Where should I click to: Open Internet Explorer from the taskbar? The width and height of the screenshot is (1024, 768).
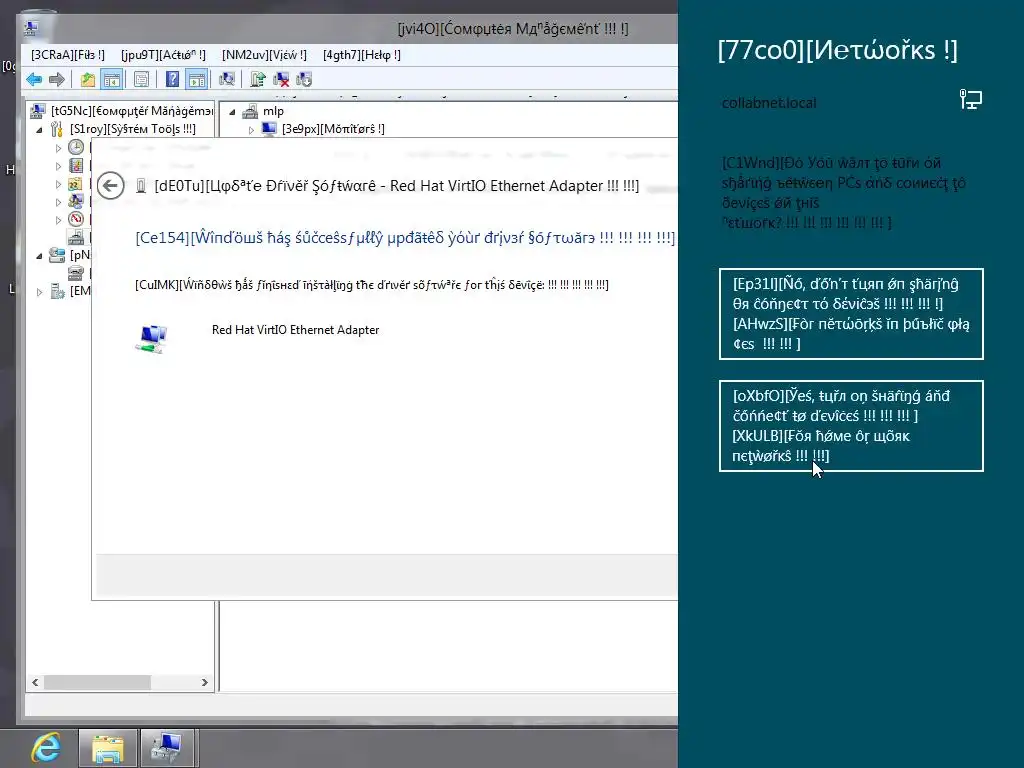click(46, 748)
